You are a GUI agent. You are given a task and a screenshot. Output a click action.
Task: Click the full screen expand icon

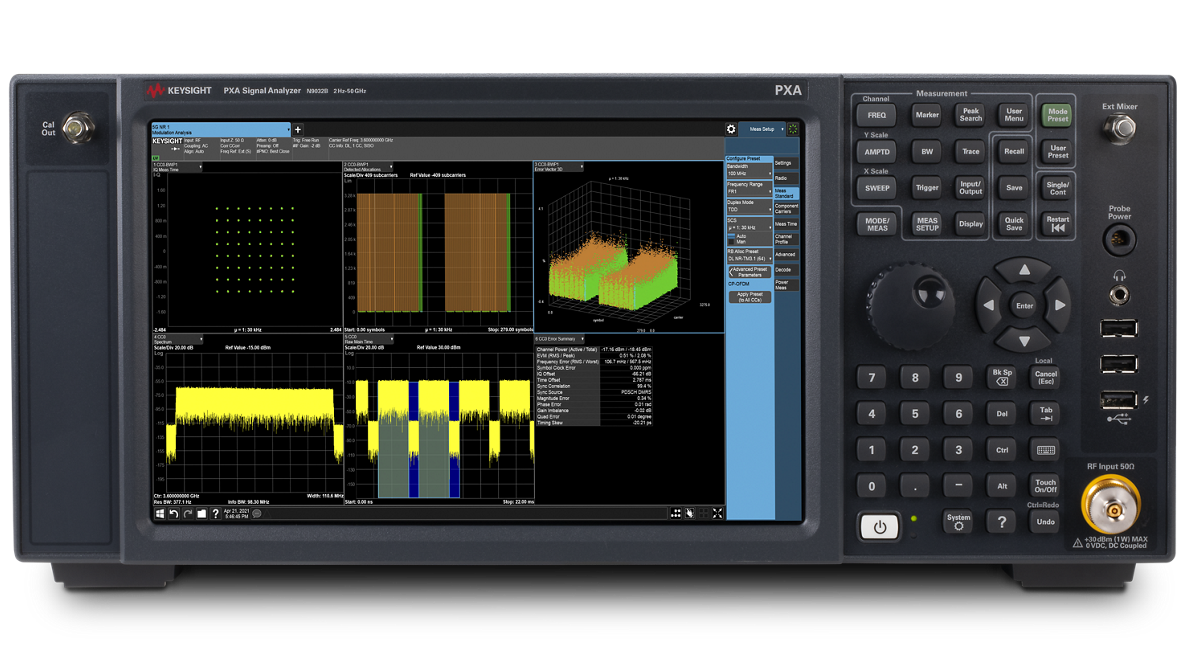point(717,513)
